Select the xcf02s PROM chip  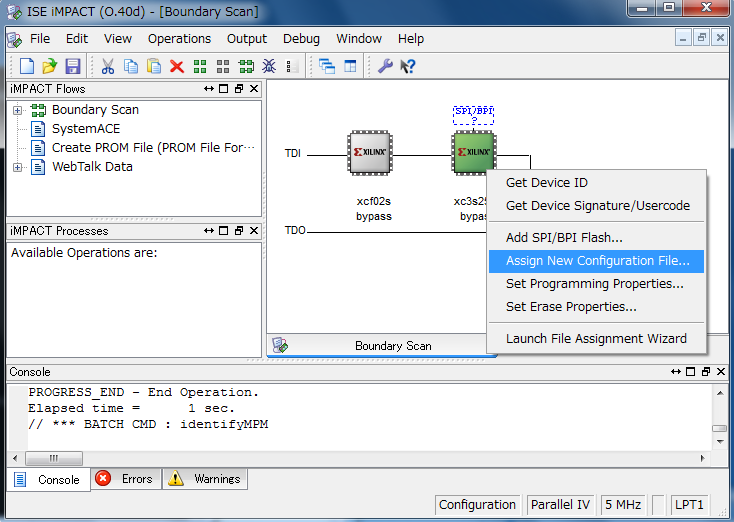(370, 153)
